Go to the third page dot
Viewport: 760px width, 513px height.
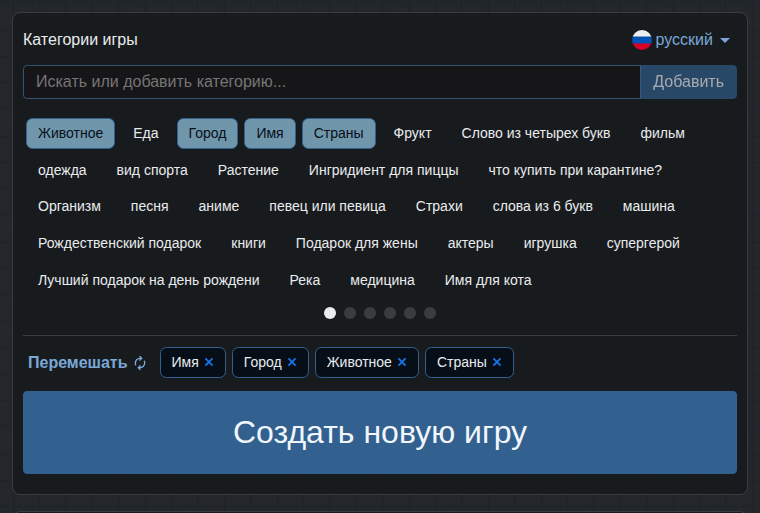[x=370, y=313]
